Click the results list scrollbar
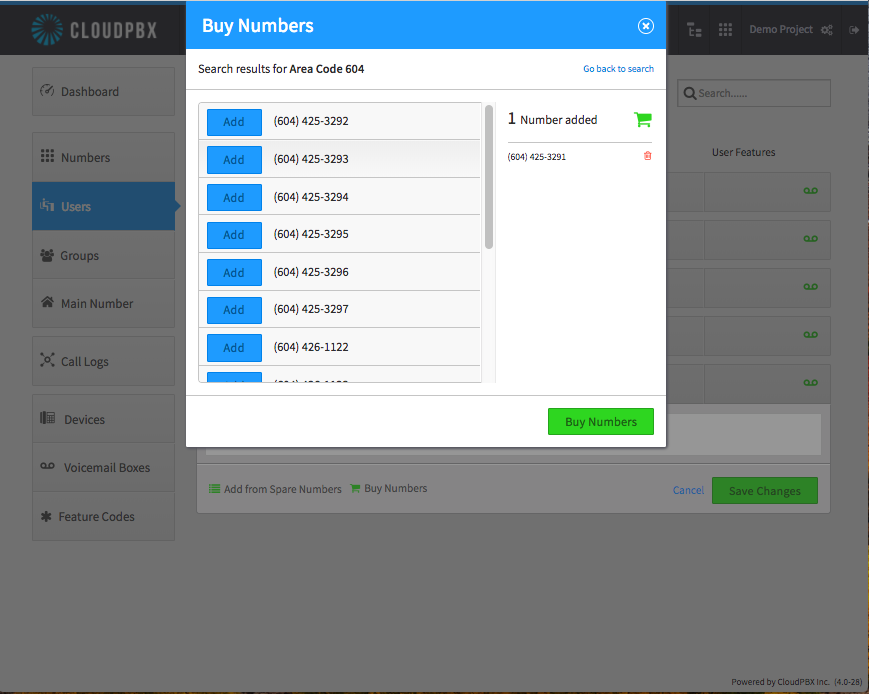Viewport: 869px width, 694px height. tap(489, 177)
